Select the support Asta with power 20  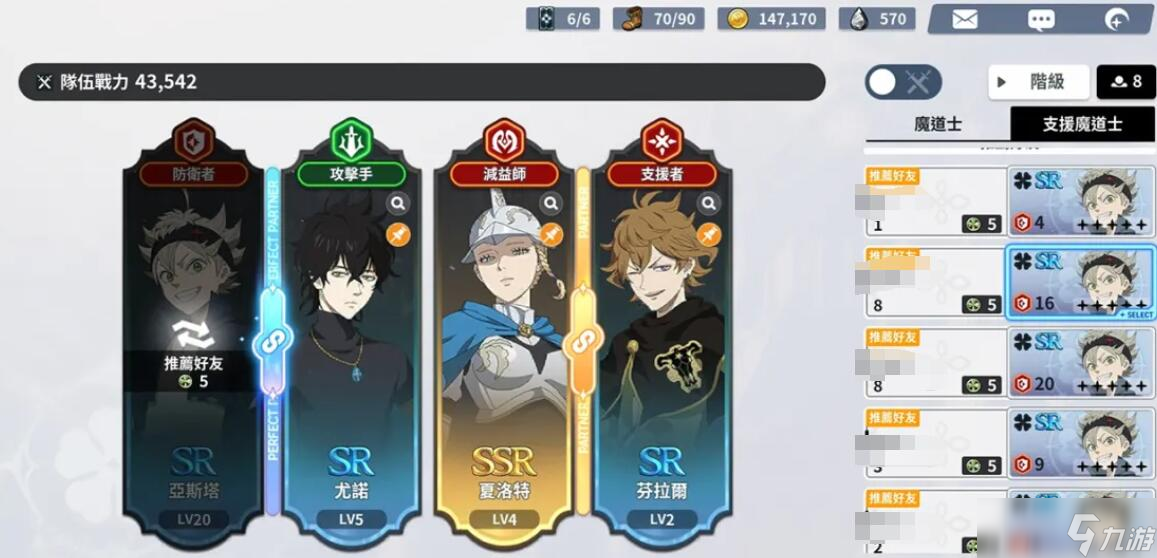1081,362
